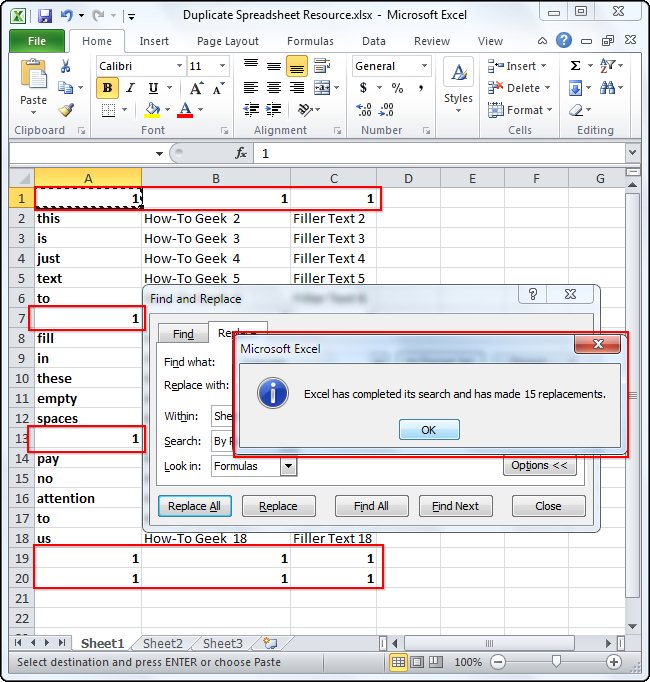Click the Undo arrow icon

tap(67, 16)
